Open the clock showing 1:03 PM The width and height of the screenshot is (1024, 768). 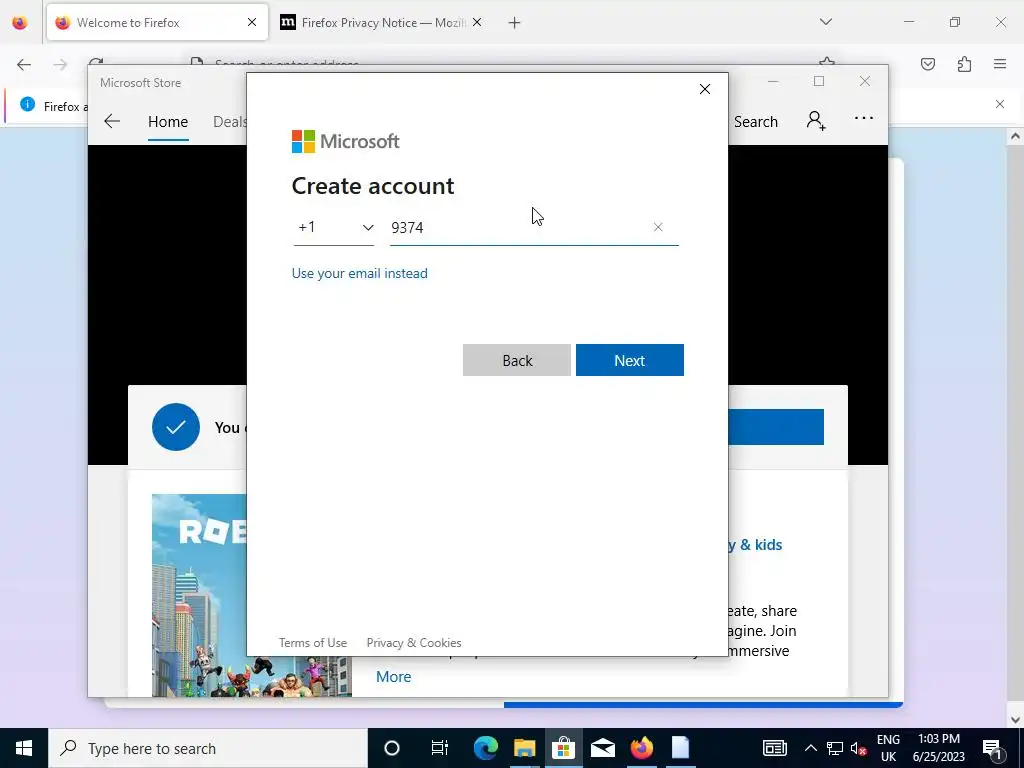pyautogui.click(x=938, y=748)
